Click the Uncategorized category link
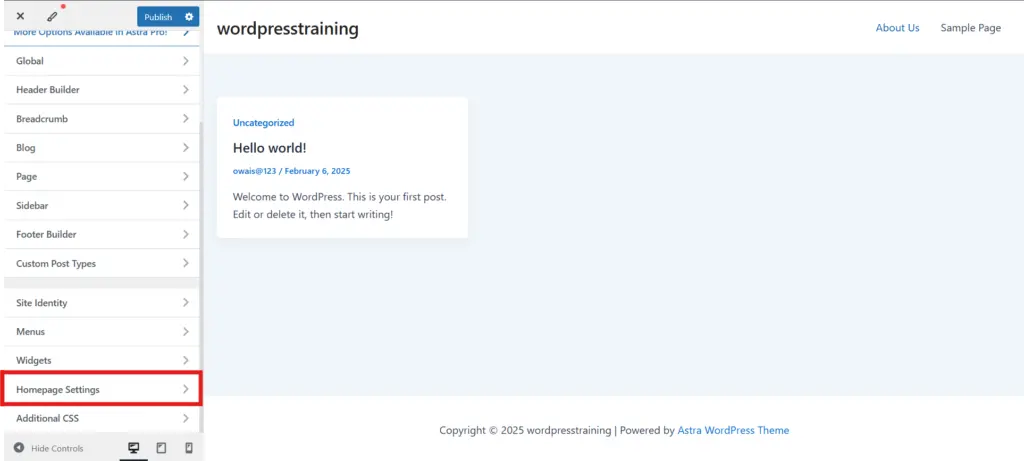 point(264,123)
